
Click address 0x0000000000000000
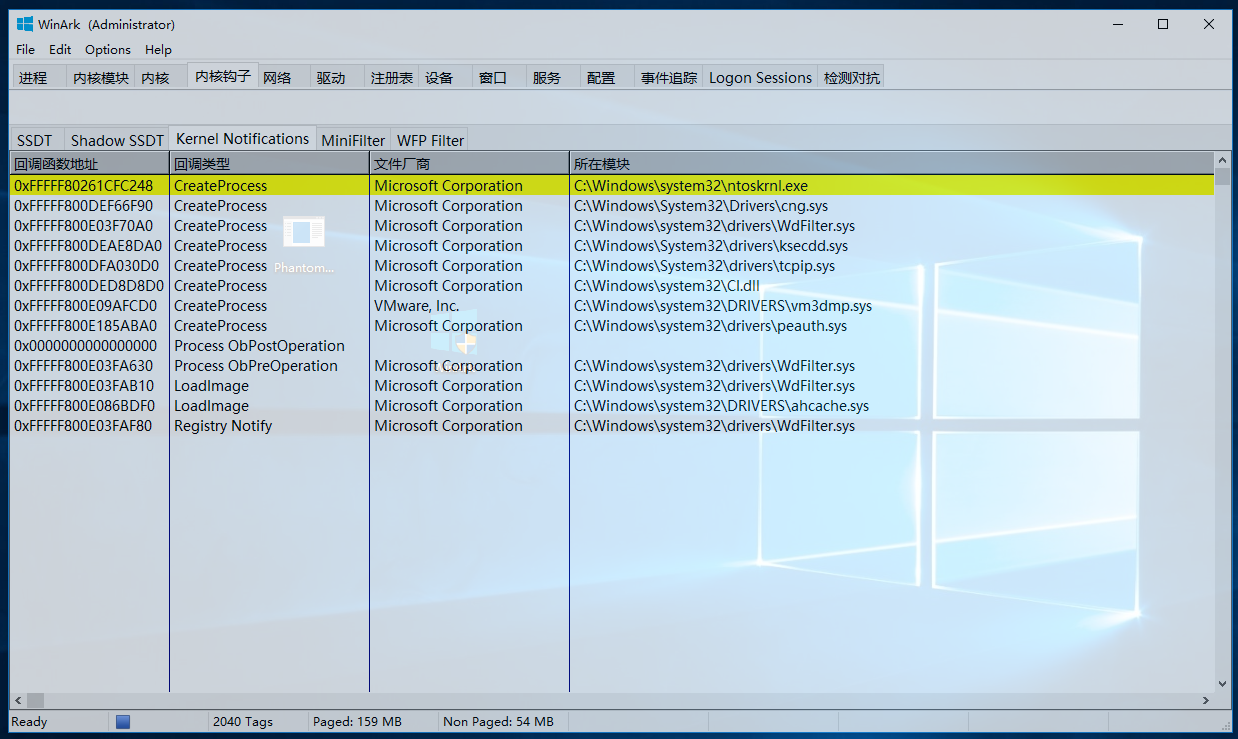tap(85, 345)
